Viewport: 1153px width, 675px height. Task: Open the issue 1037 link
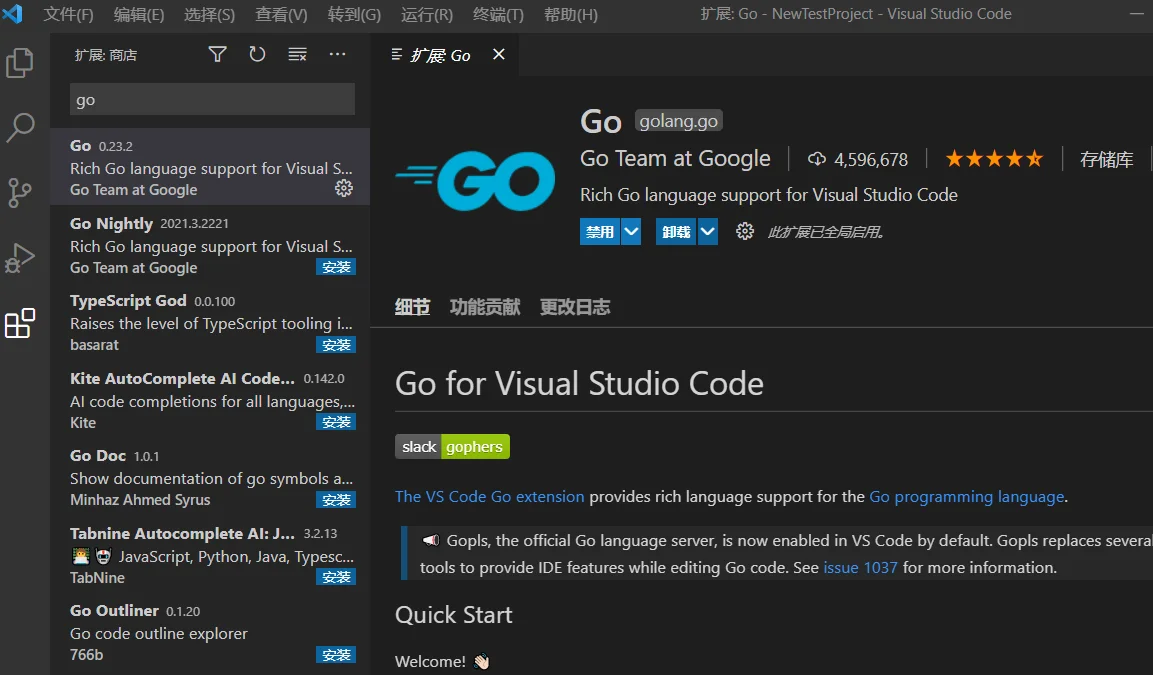point(860,568)
